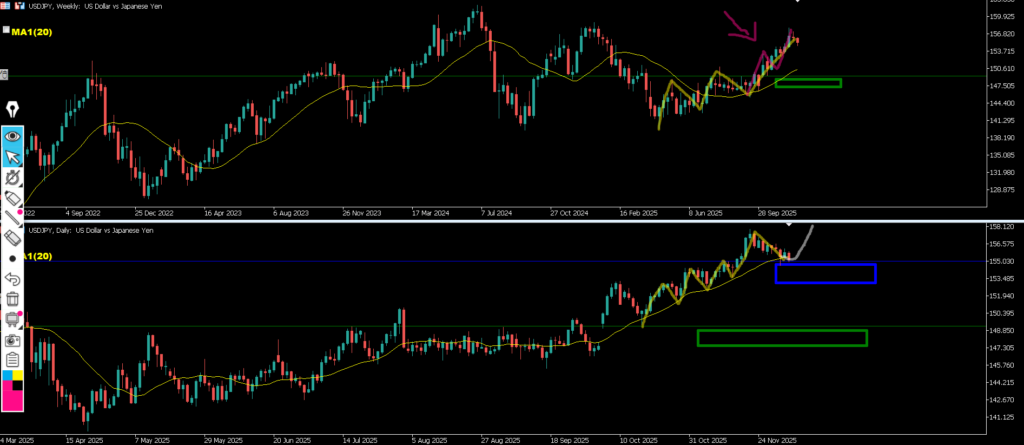The height and width of the screenshot is (445, 1024).
Task: Click the pen nib icon atop the toolbar
Action: click(x=13, y=109)
